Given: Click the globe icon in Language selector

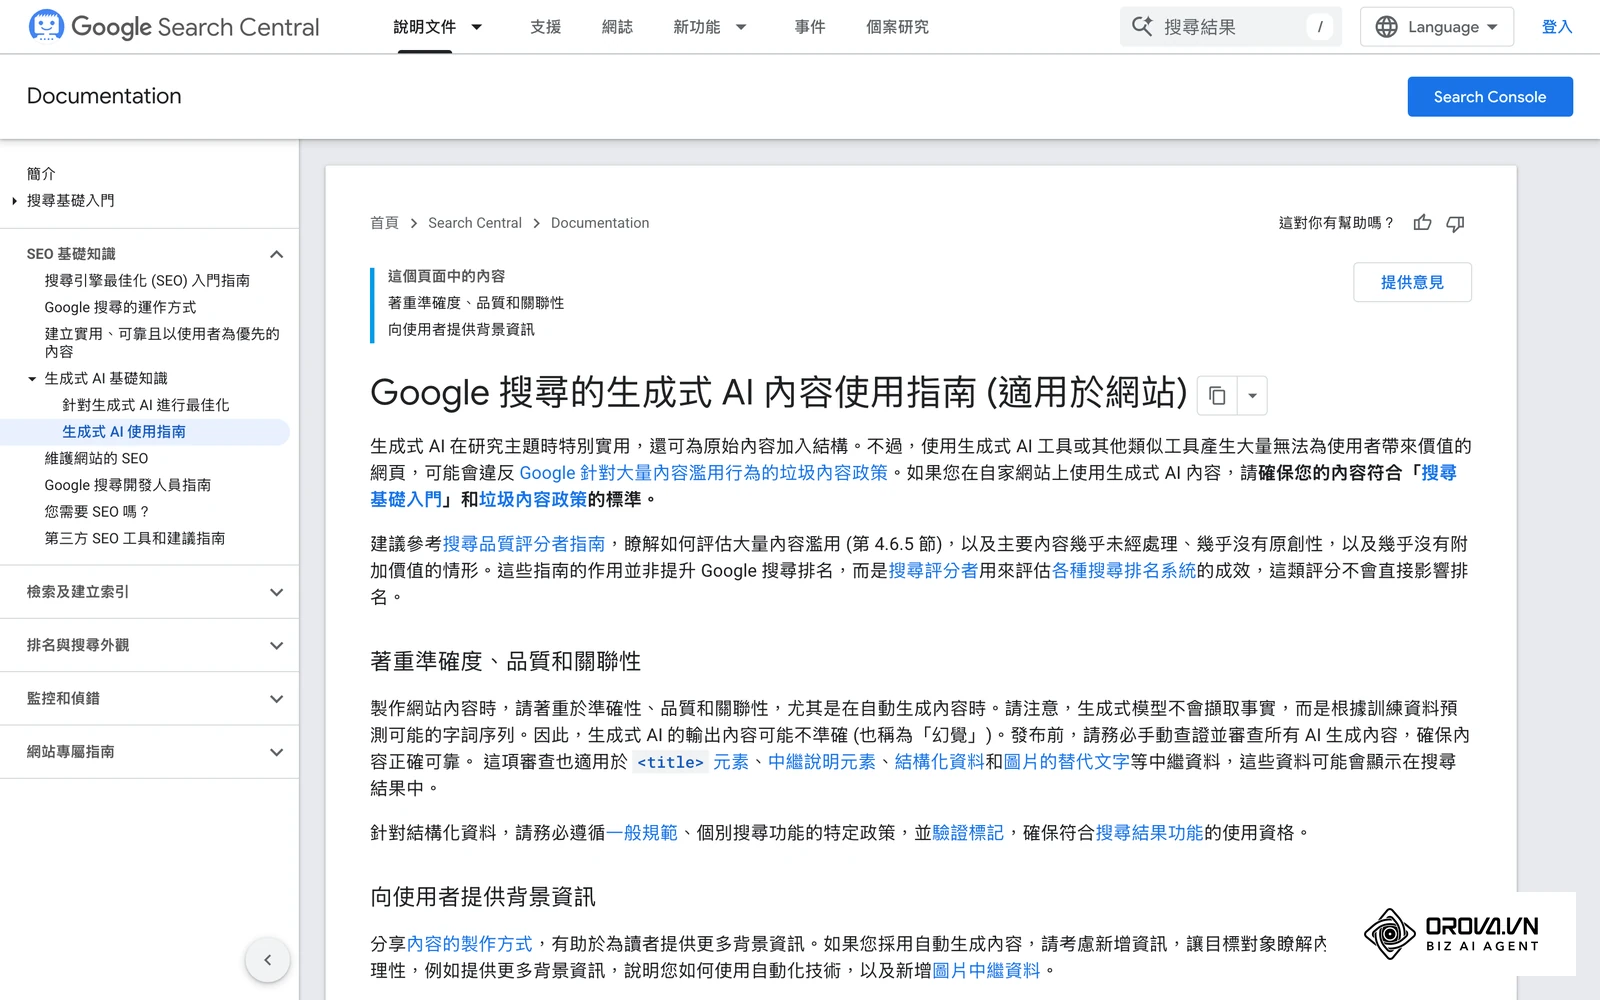Looking at the screenshot, I should click(x=1386, y=27).
